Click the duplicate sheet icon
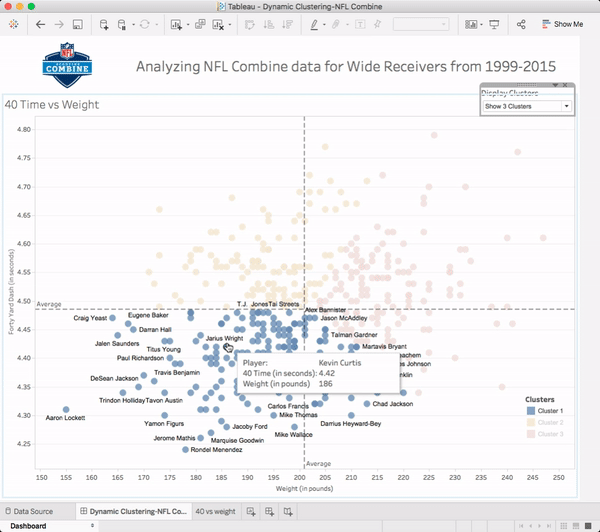This screenshot has width=600, height=532. [200, 24]
